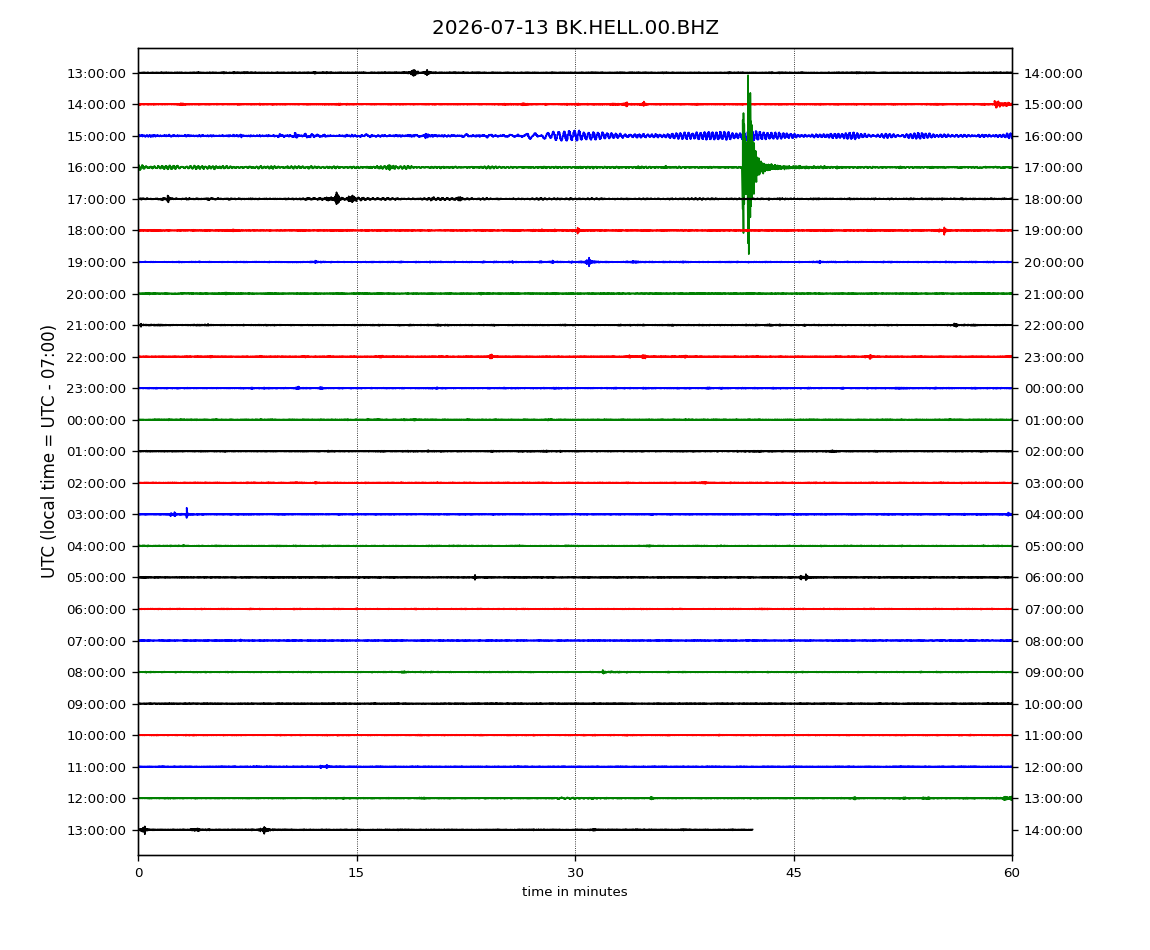1150x950 pixels.
Task: Click the small event on blue 19:00:00 trace
Action: [588, 262]
